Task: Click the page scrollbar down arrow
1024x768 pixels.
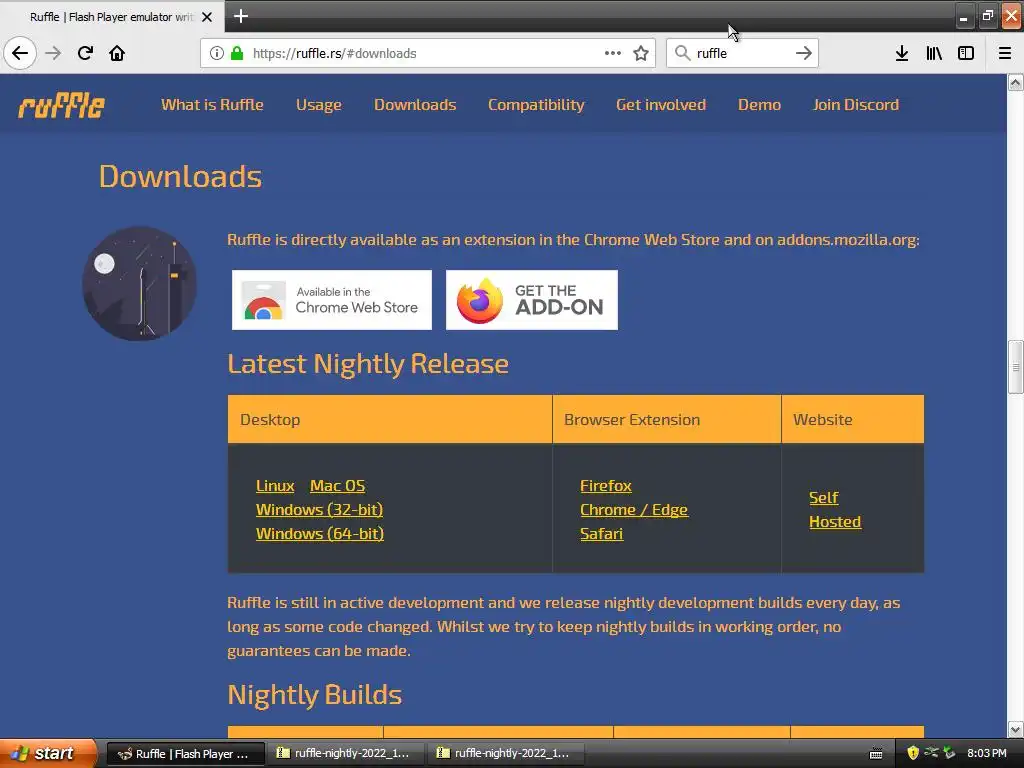Action: (1016, 729)
